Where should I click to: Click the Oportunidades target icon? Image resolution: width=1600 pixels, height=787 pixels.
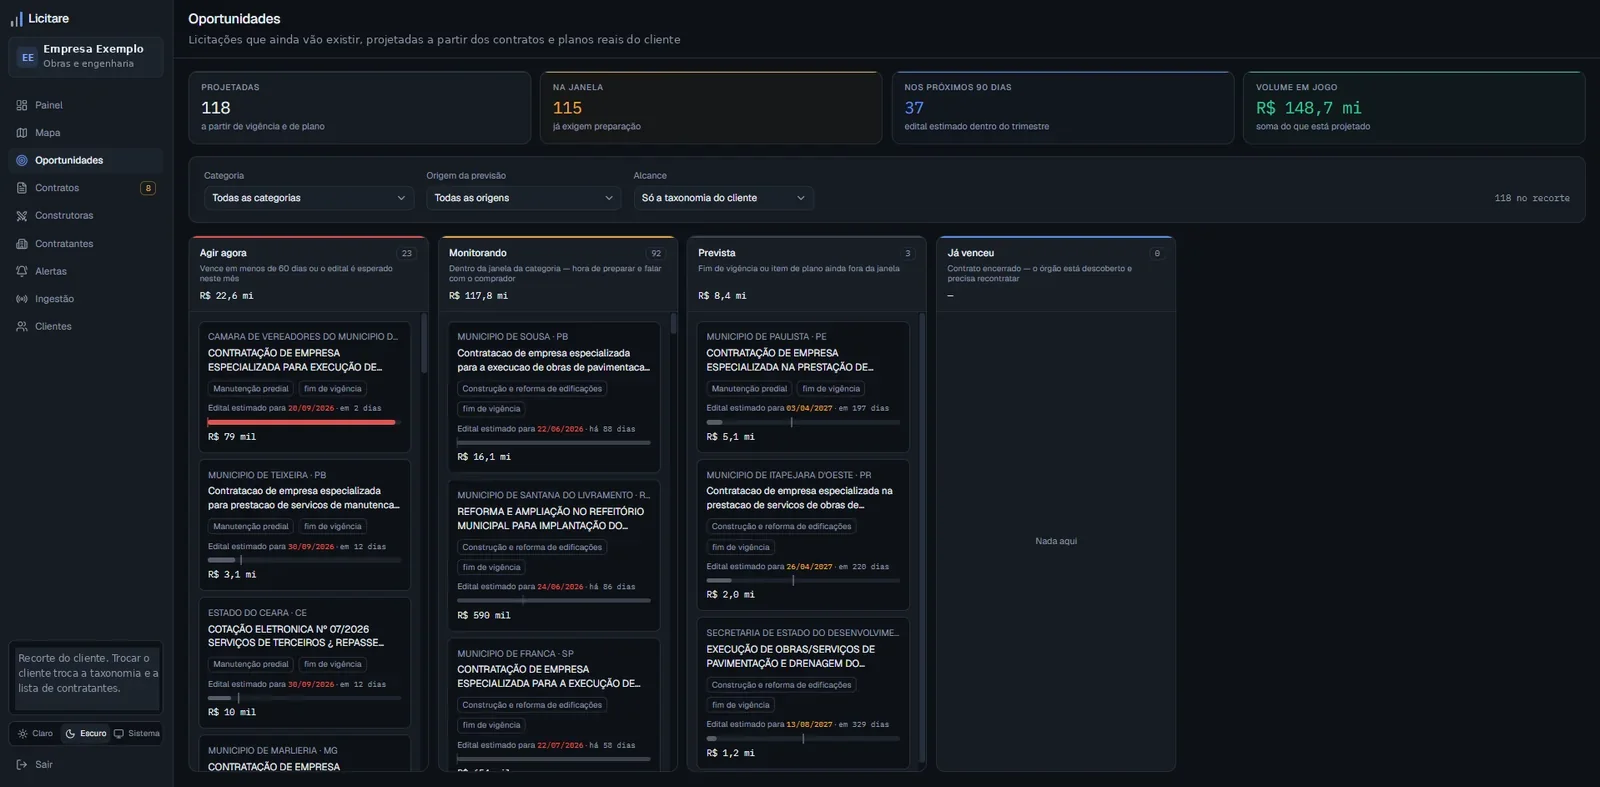[x=22, y=160]
